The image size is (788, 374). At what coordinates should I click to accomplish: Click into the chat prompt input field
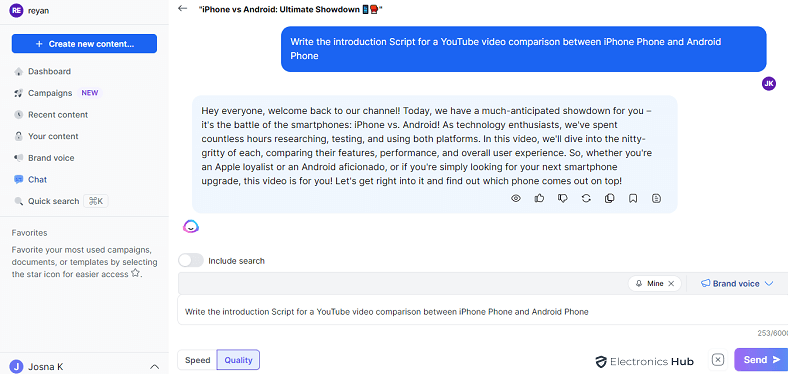pos(481,311)
